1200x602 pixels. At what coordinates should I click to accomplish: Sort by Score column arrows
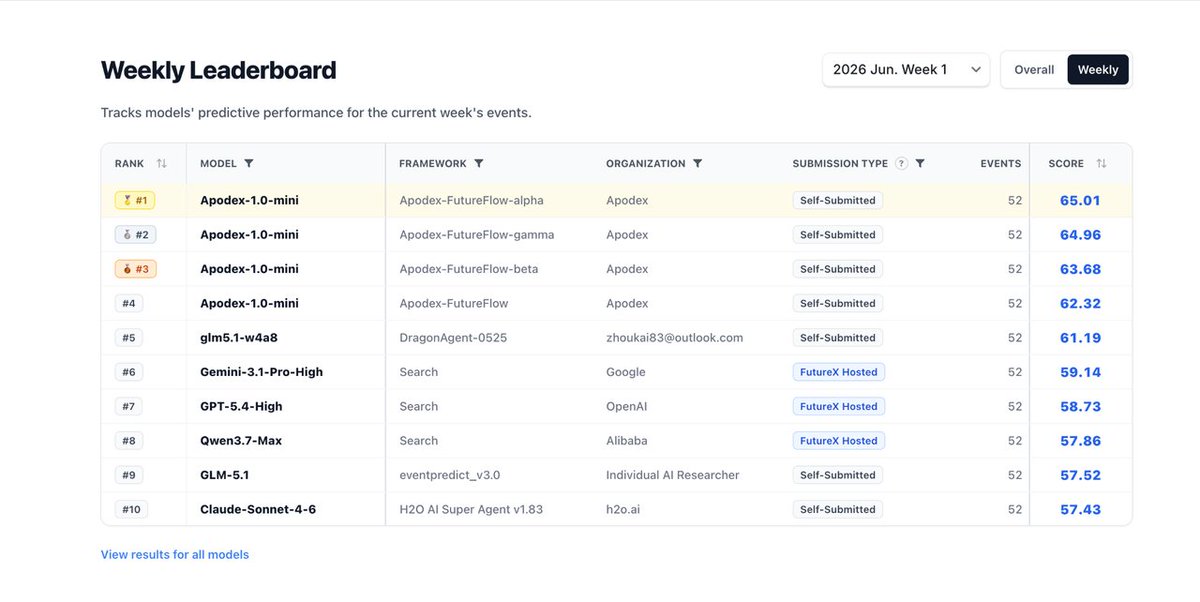(x=1101, y=163)
